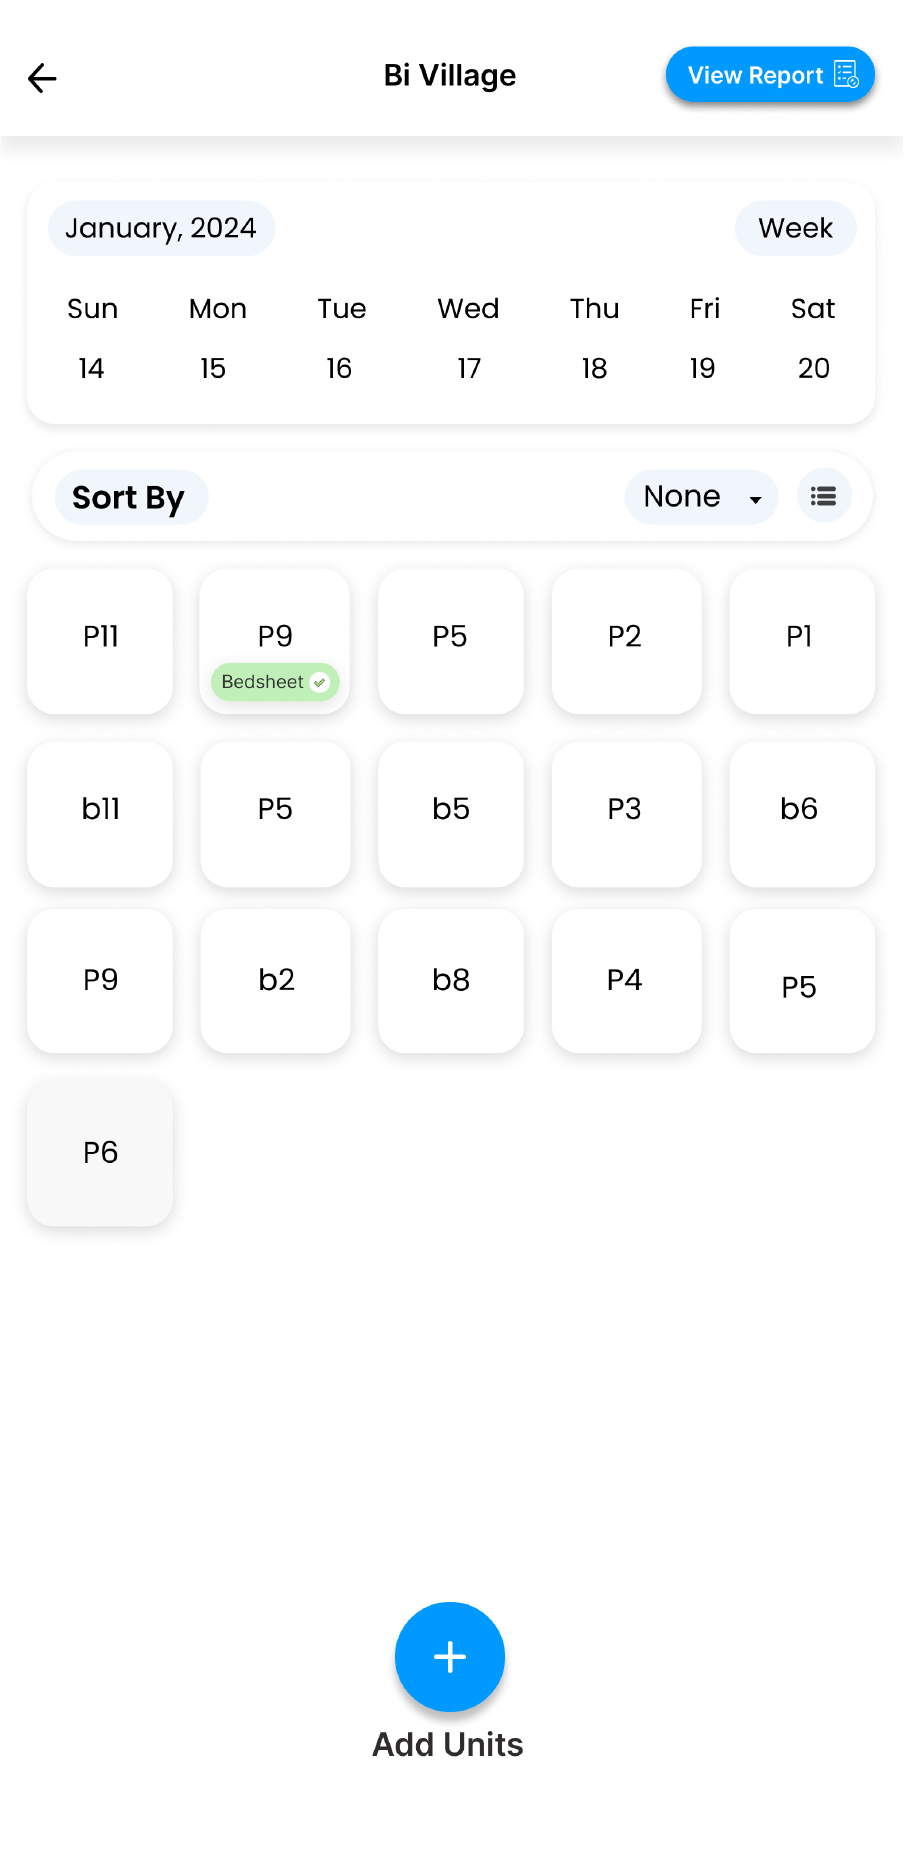The width and height of the screenshot is (904, 1871).
Task: Click the report icon in View Report
Action: (846, 75)
